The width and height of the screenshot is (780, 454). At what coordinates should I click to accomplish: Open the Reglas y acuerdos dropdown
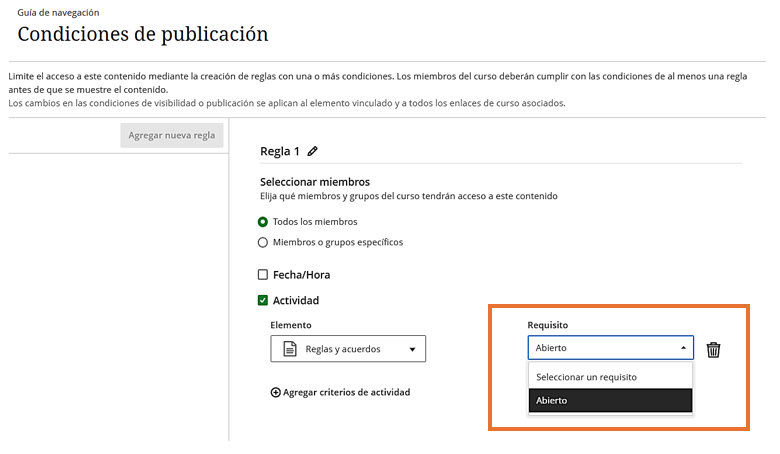coord(348,349)
